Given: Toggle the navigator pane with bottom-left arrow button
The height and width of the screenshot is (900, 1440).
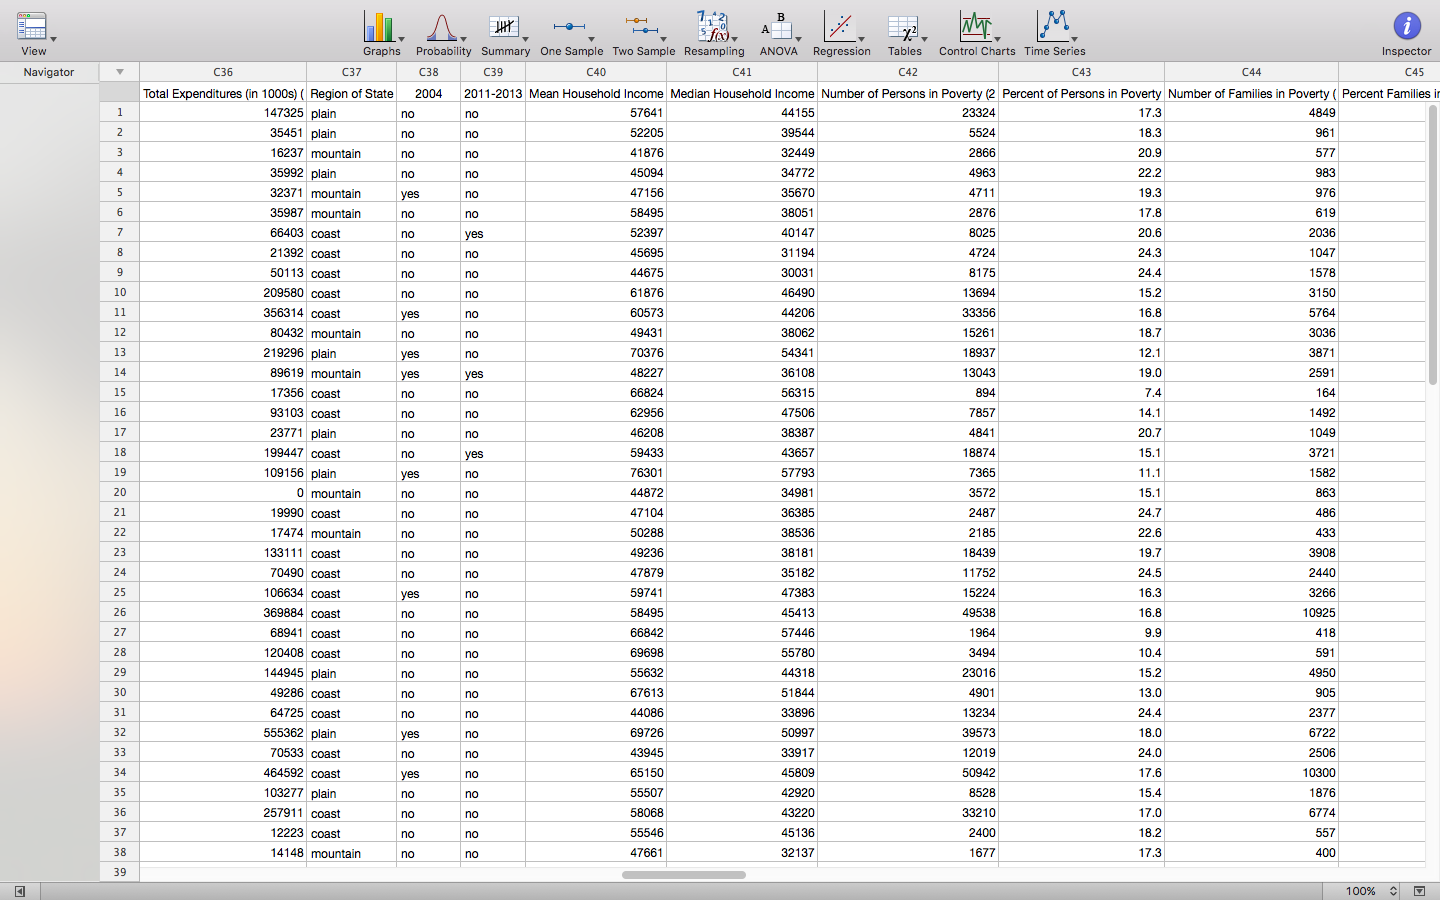Looking at the screenshot, I should coord(19,891).
